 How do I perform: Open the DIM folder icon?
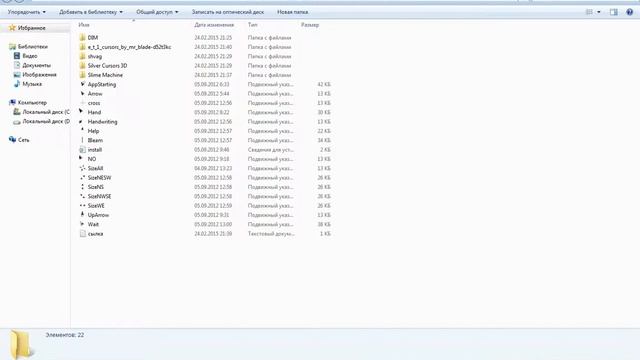82,38
